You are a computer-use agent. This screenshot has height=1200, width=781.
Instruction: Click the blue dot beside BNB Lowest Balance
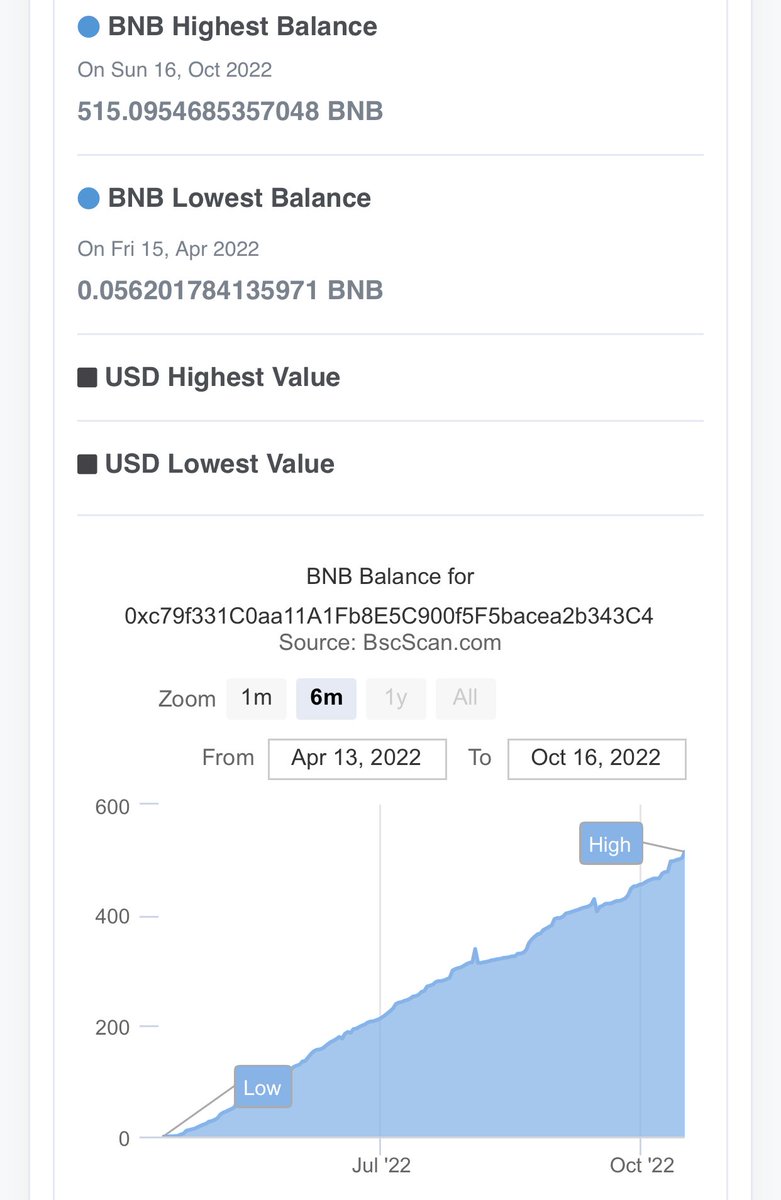click(88, 198)
